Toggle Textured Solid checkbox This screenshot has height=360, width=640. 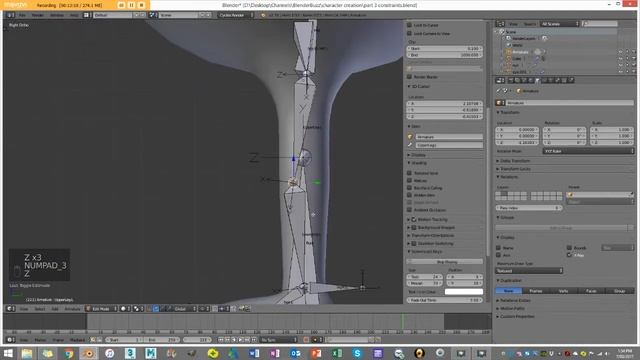409,173
